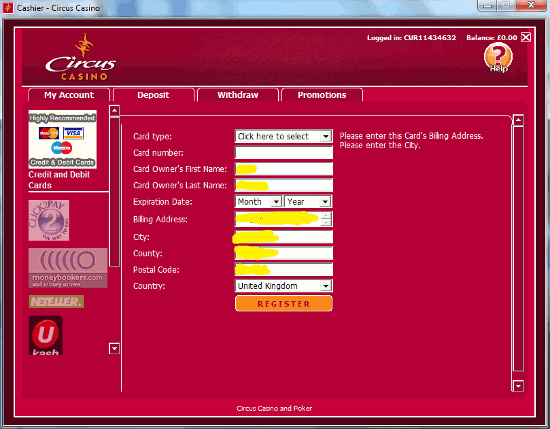
Task: Minimize the Cashier window
Action: click(x=487, y=5)
